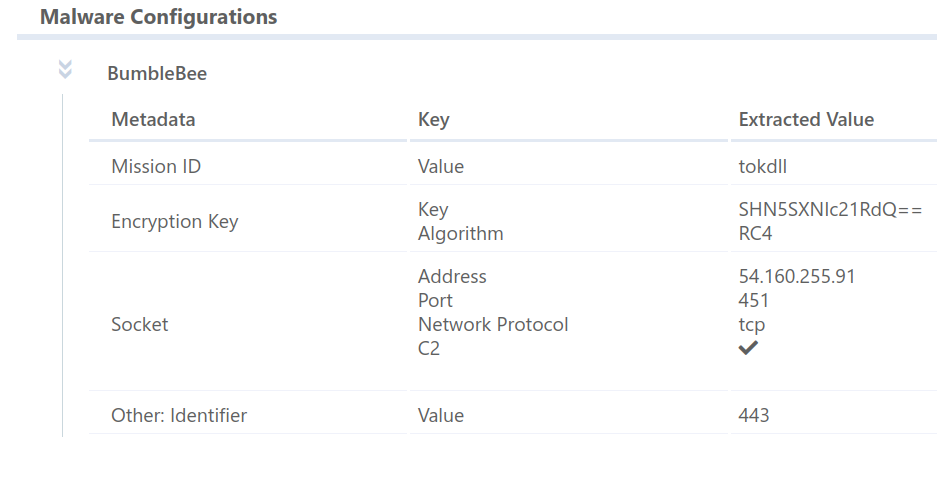Click the Network Protocol key label
The width and height of the screenshot is (937, 478).
[493, 324]
